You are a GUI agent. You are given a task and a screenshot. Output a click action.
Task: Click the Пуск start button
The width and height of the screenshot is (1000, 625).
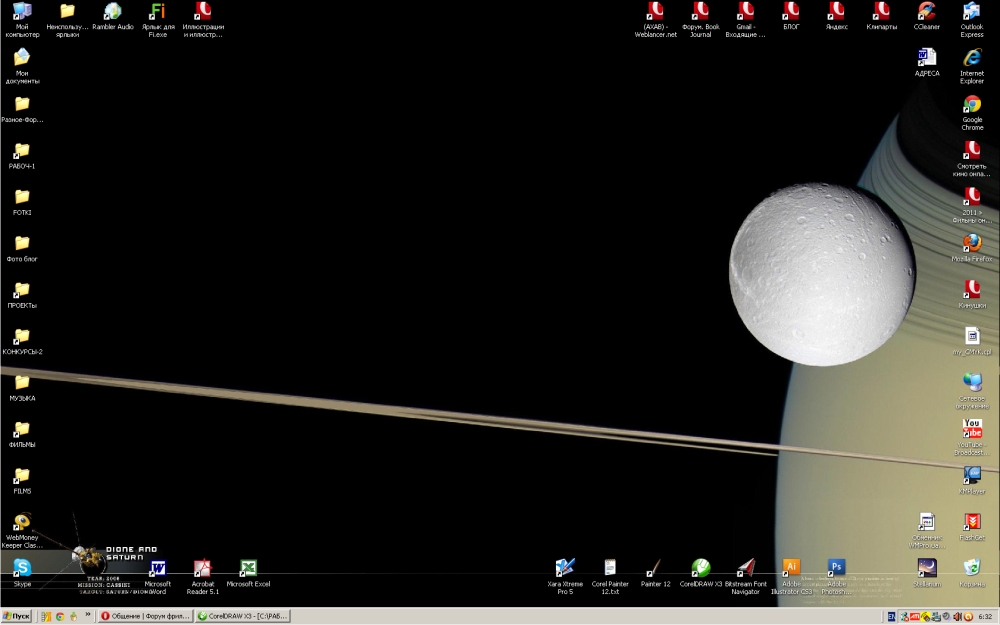[17, 616]
